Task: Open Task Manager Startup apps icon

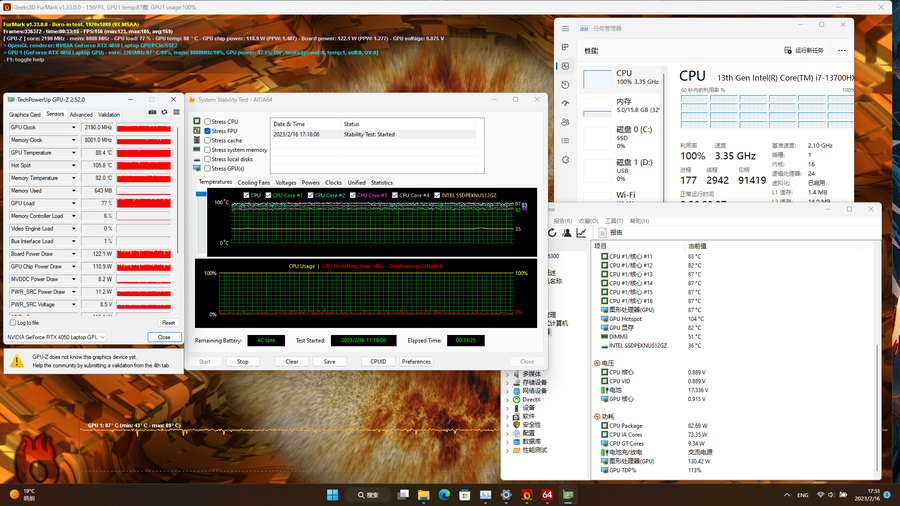Action: [565, 103]
